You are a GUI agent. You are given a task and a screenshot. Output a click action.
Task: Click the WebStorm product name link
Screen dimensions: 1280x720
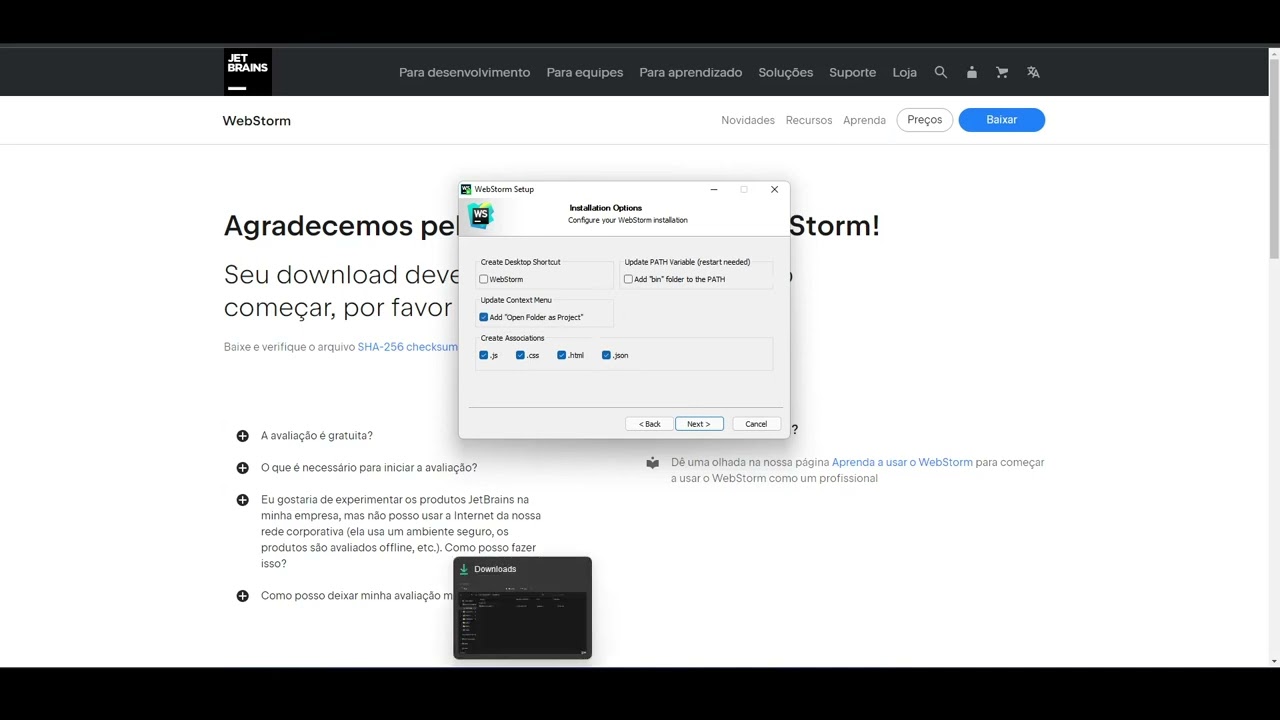(x=257, y=121)
